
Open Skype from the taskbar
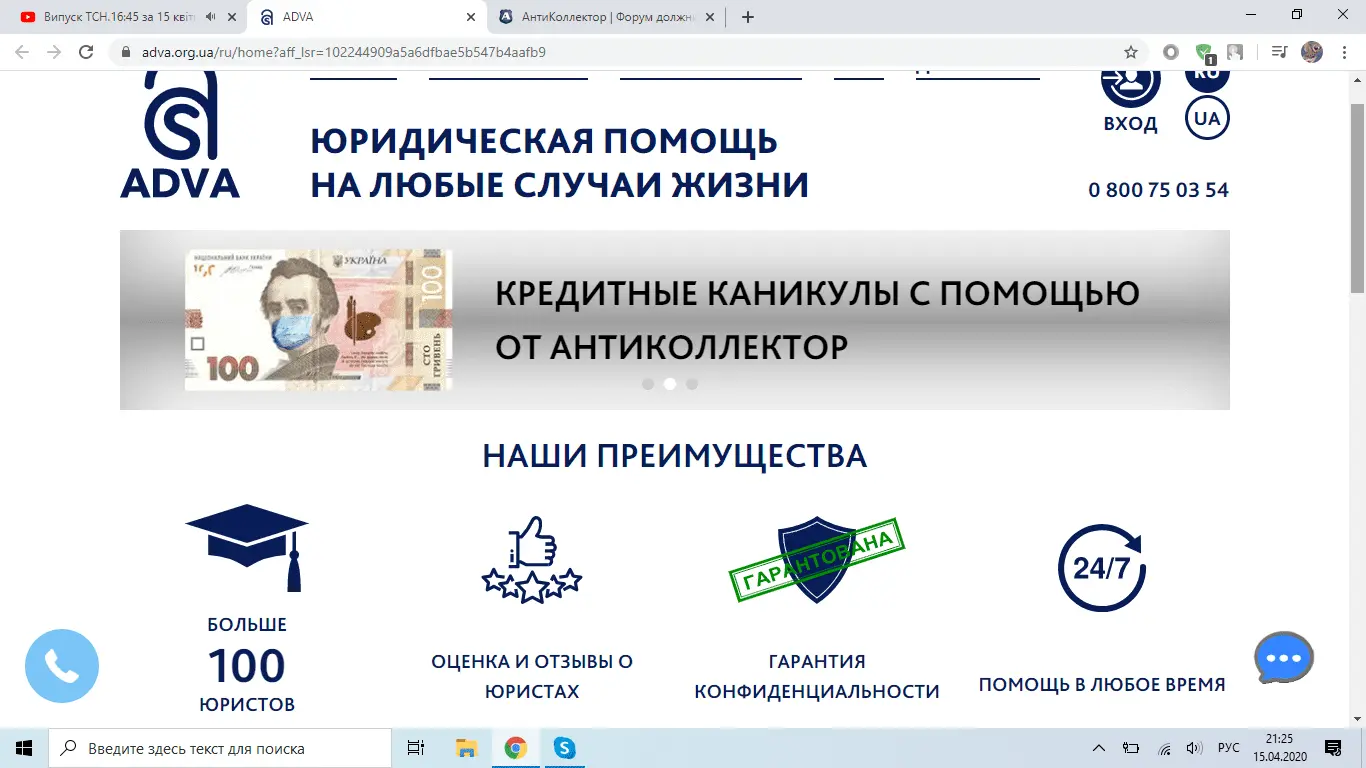(x=564, y=747)
